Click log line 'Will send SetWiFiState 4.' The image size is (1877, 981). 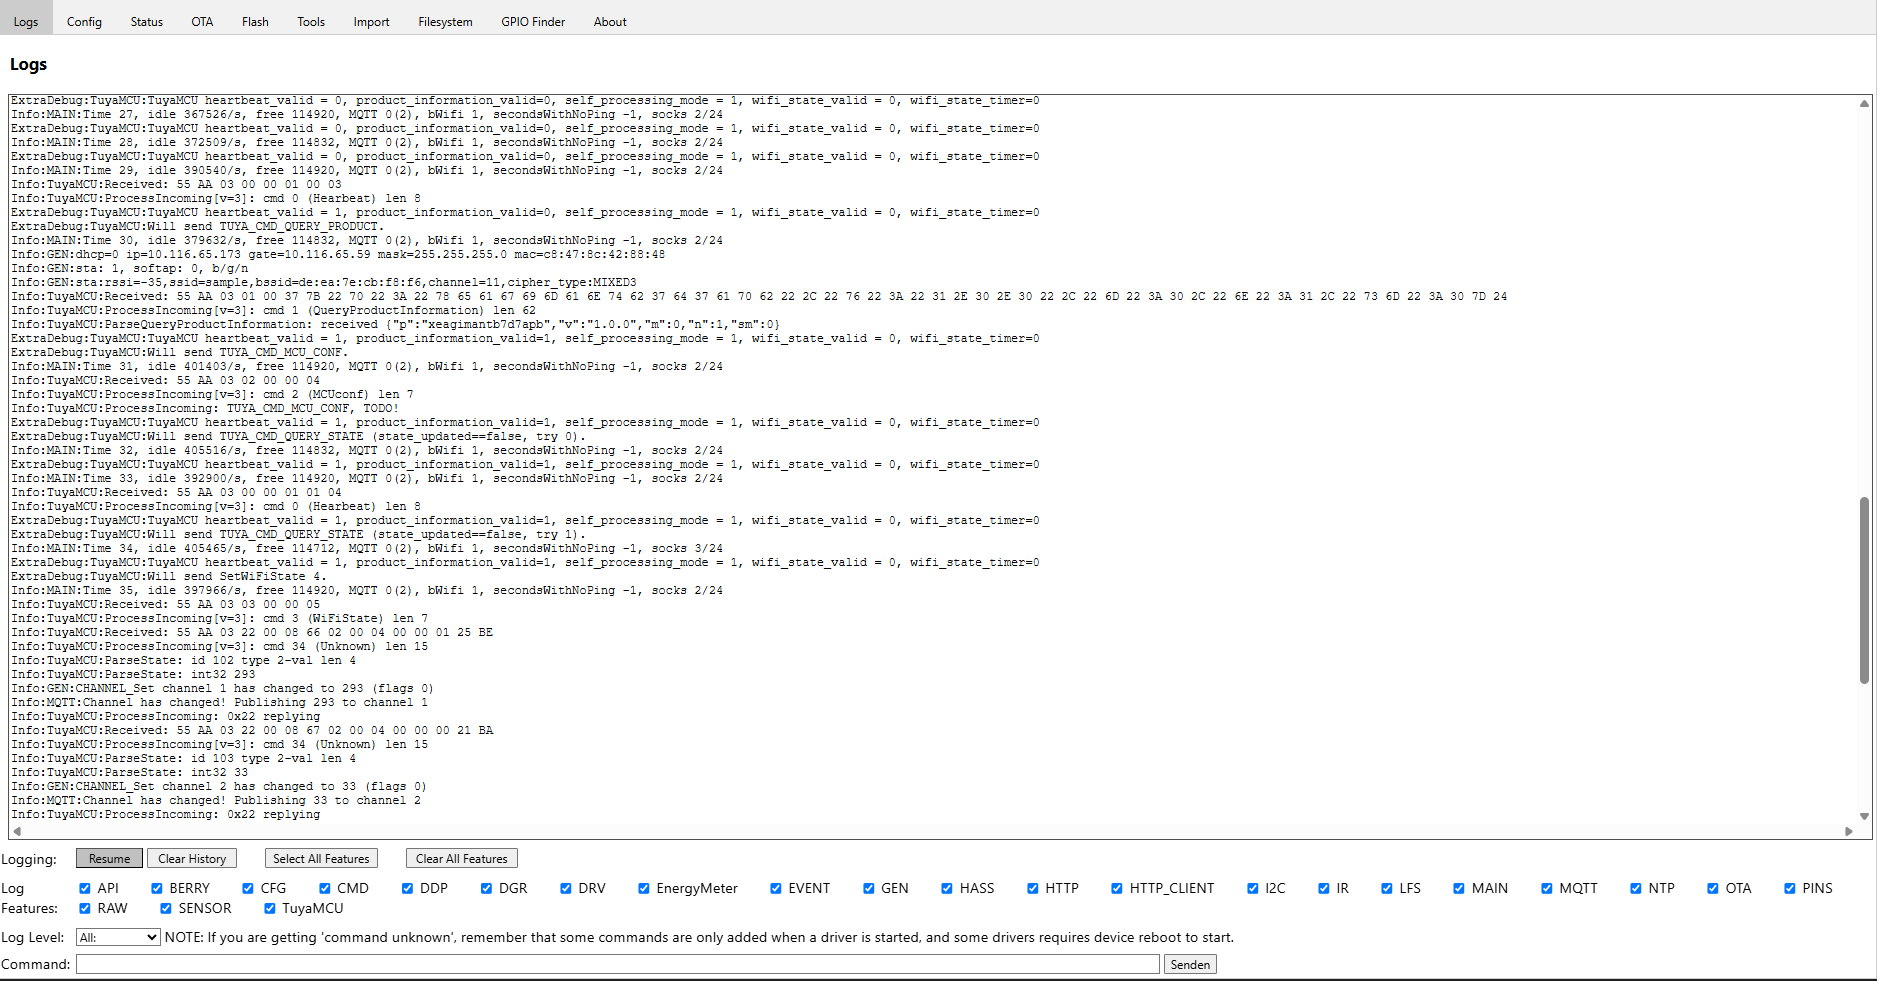169,576
